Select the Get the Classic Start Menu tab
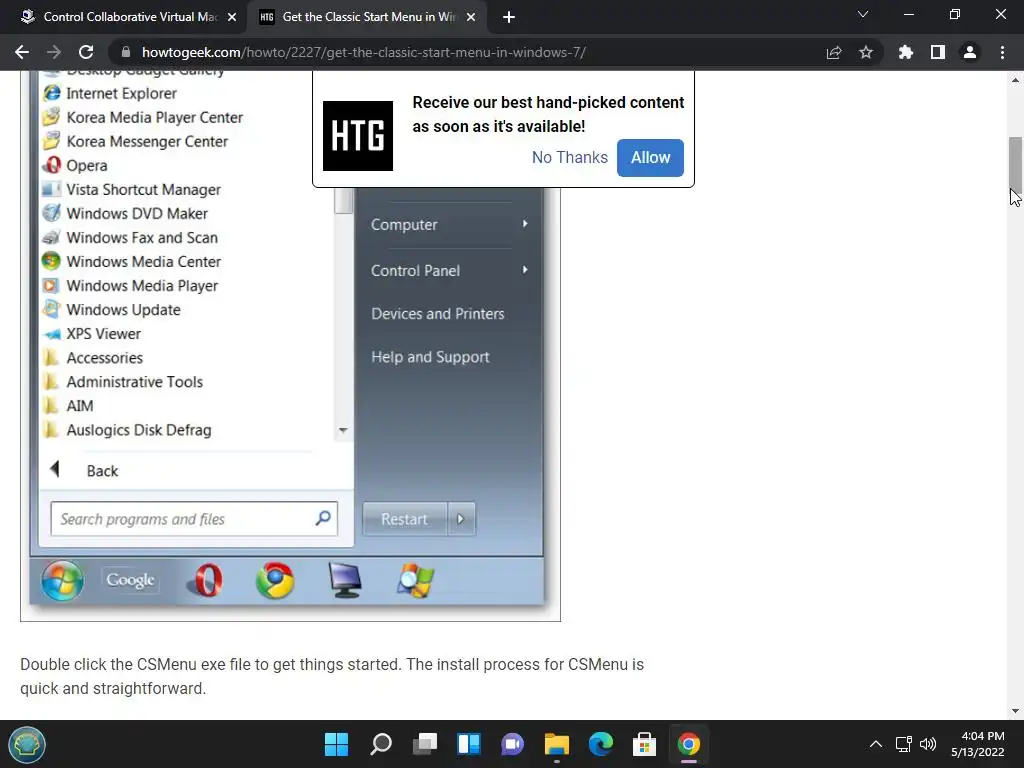 pyautogui.click(x=366, y=17)
